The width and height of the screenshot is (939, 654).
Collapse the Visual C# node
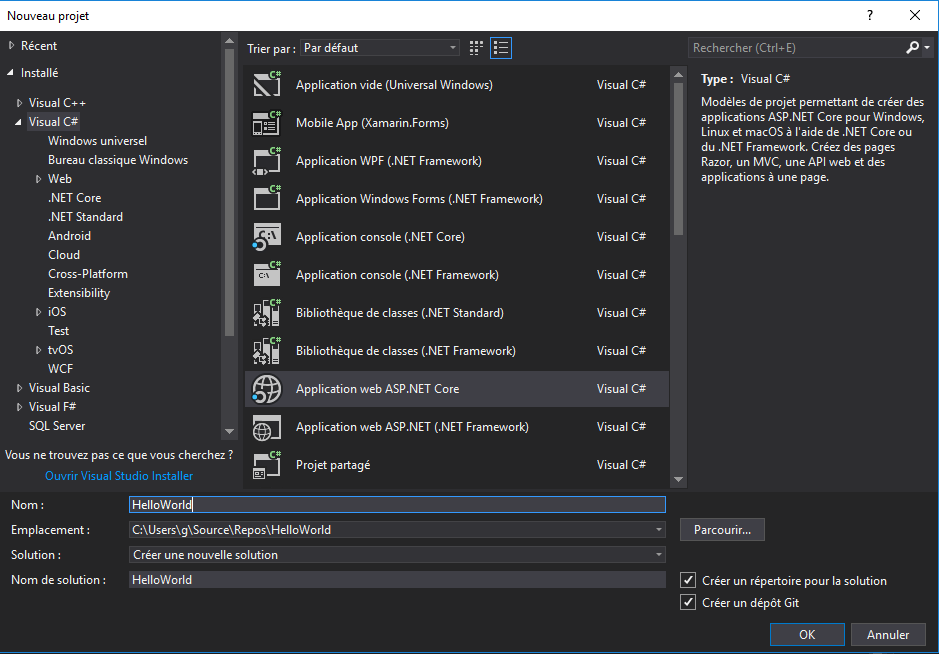[x=19, y=122]
